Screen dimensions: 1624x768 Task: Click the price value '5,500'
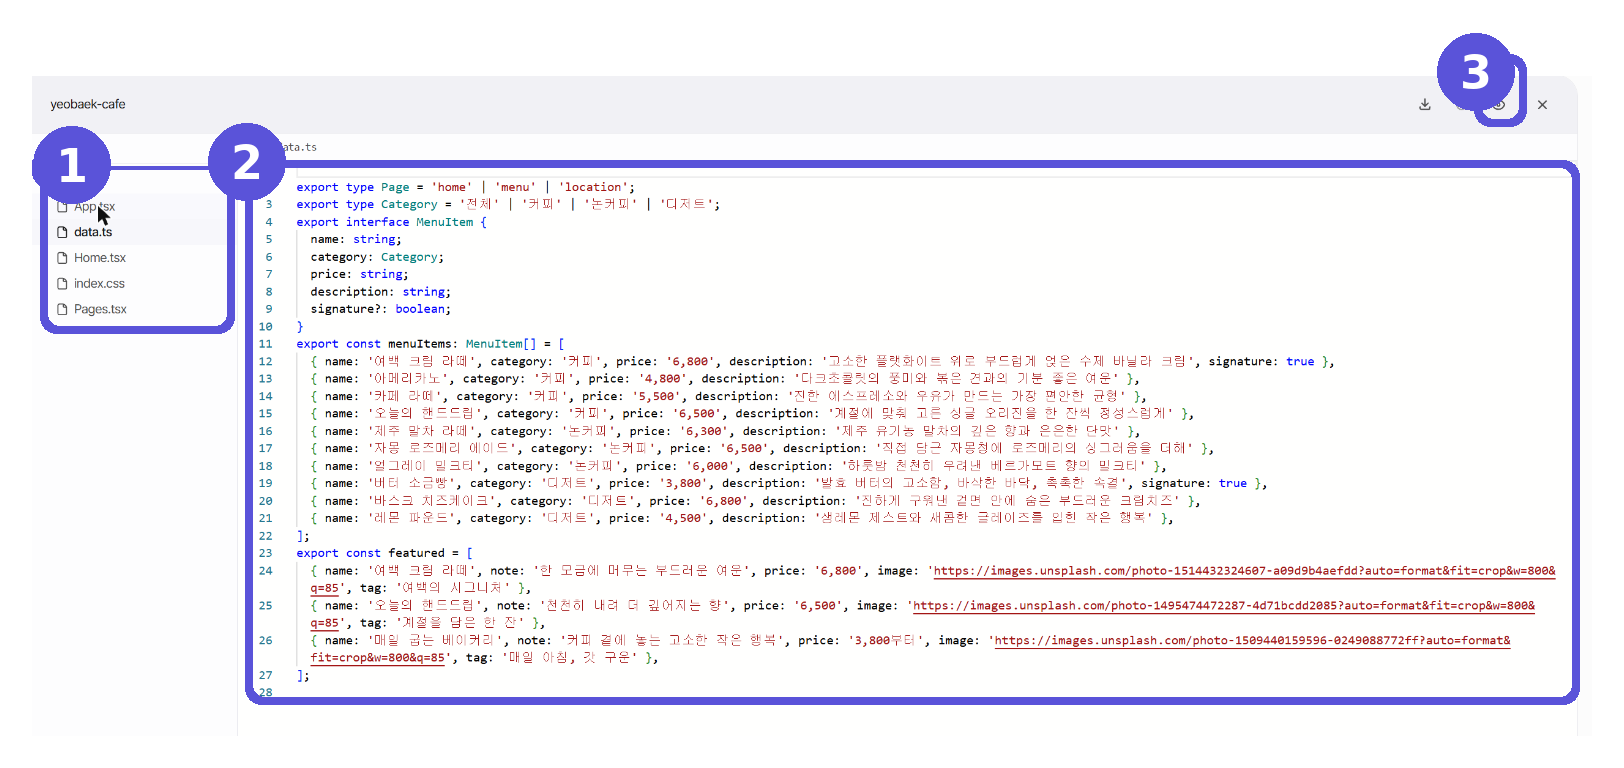coord(655,396)
